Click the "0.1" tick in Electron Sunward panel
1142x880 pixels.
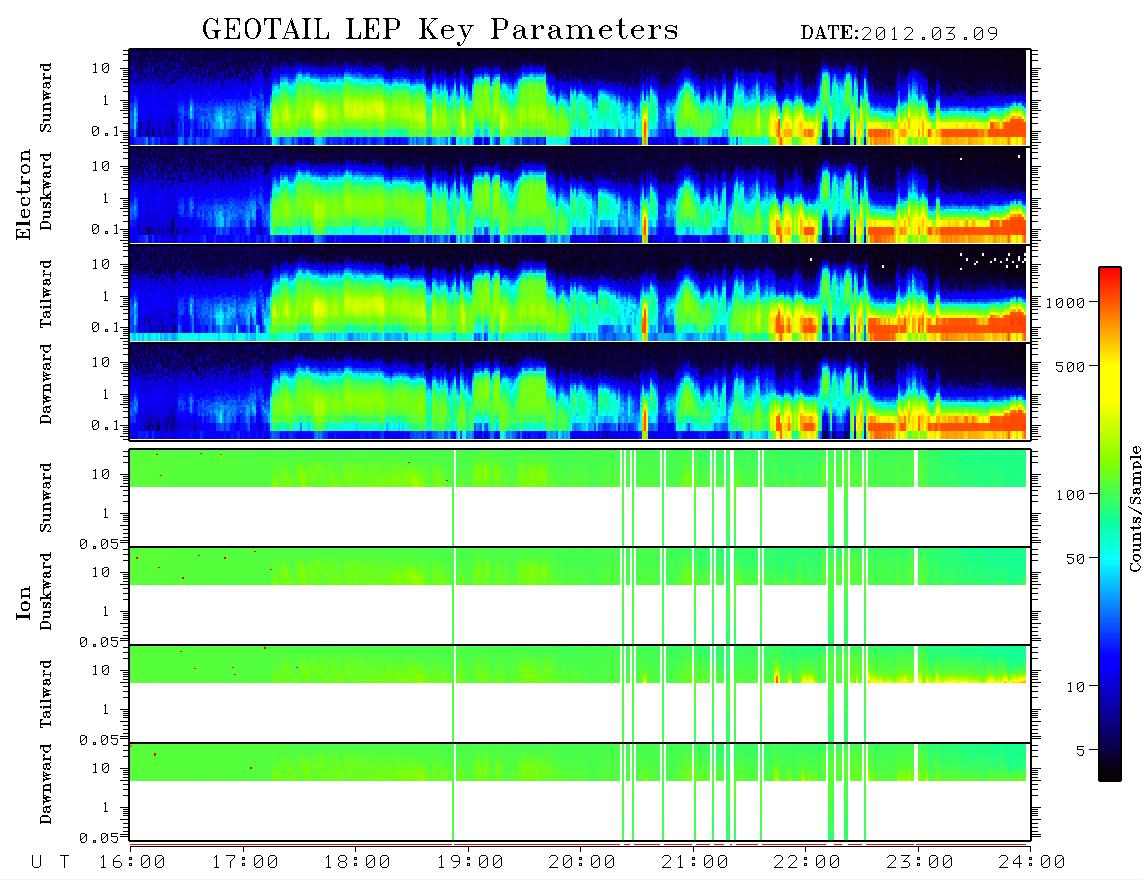pos(106,131)
